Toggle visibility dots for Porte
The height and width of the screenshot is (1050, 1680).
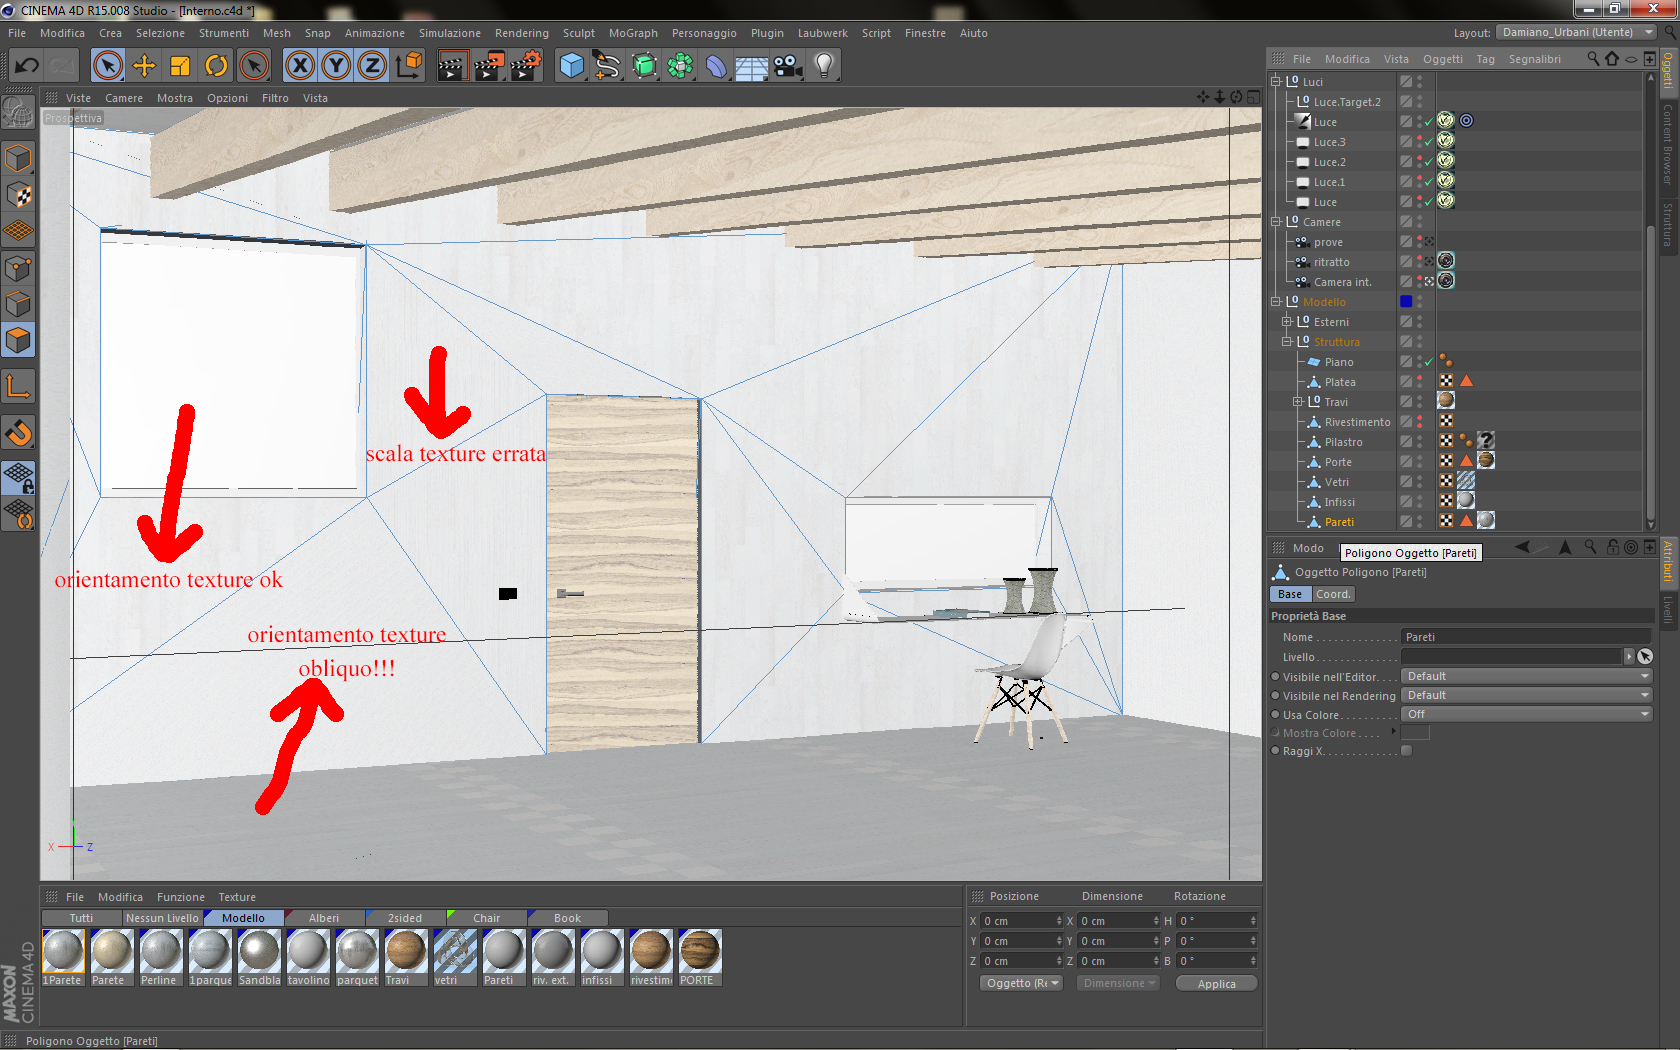click(x=1419, y=462)
